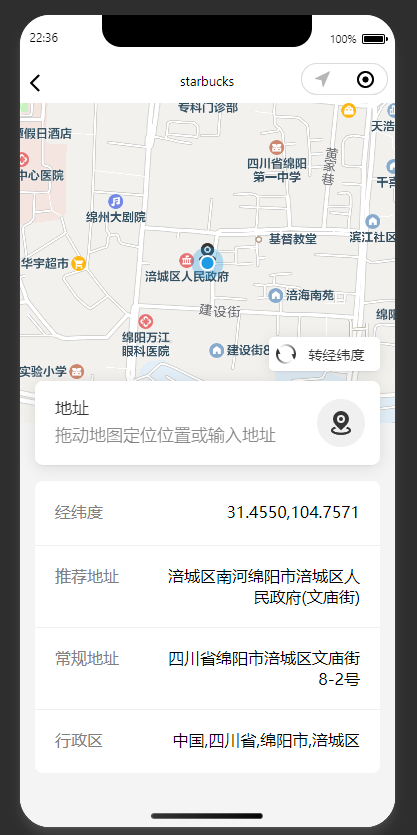
Task: Tap the 建设街 residence home icon
Action: [216, 350]
